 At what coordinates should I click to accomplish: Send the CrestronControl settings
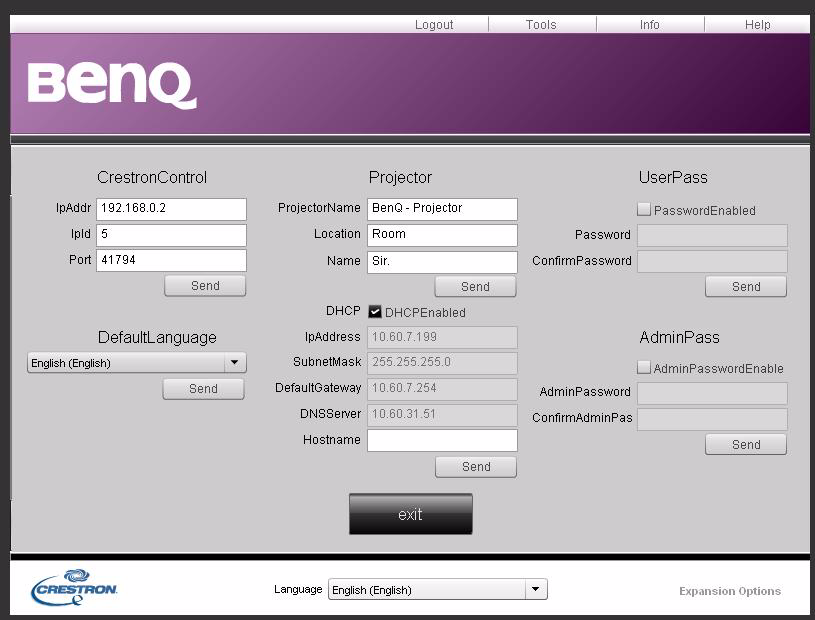coord(205,286)
